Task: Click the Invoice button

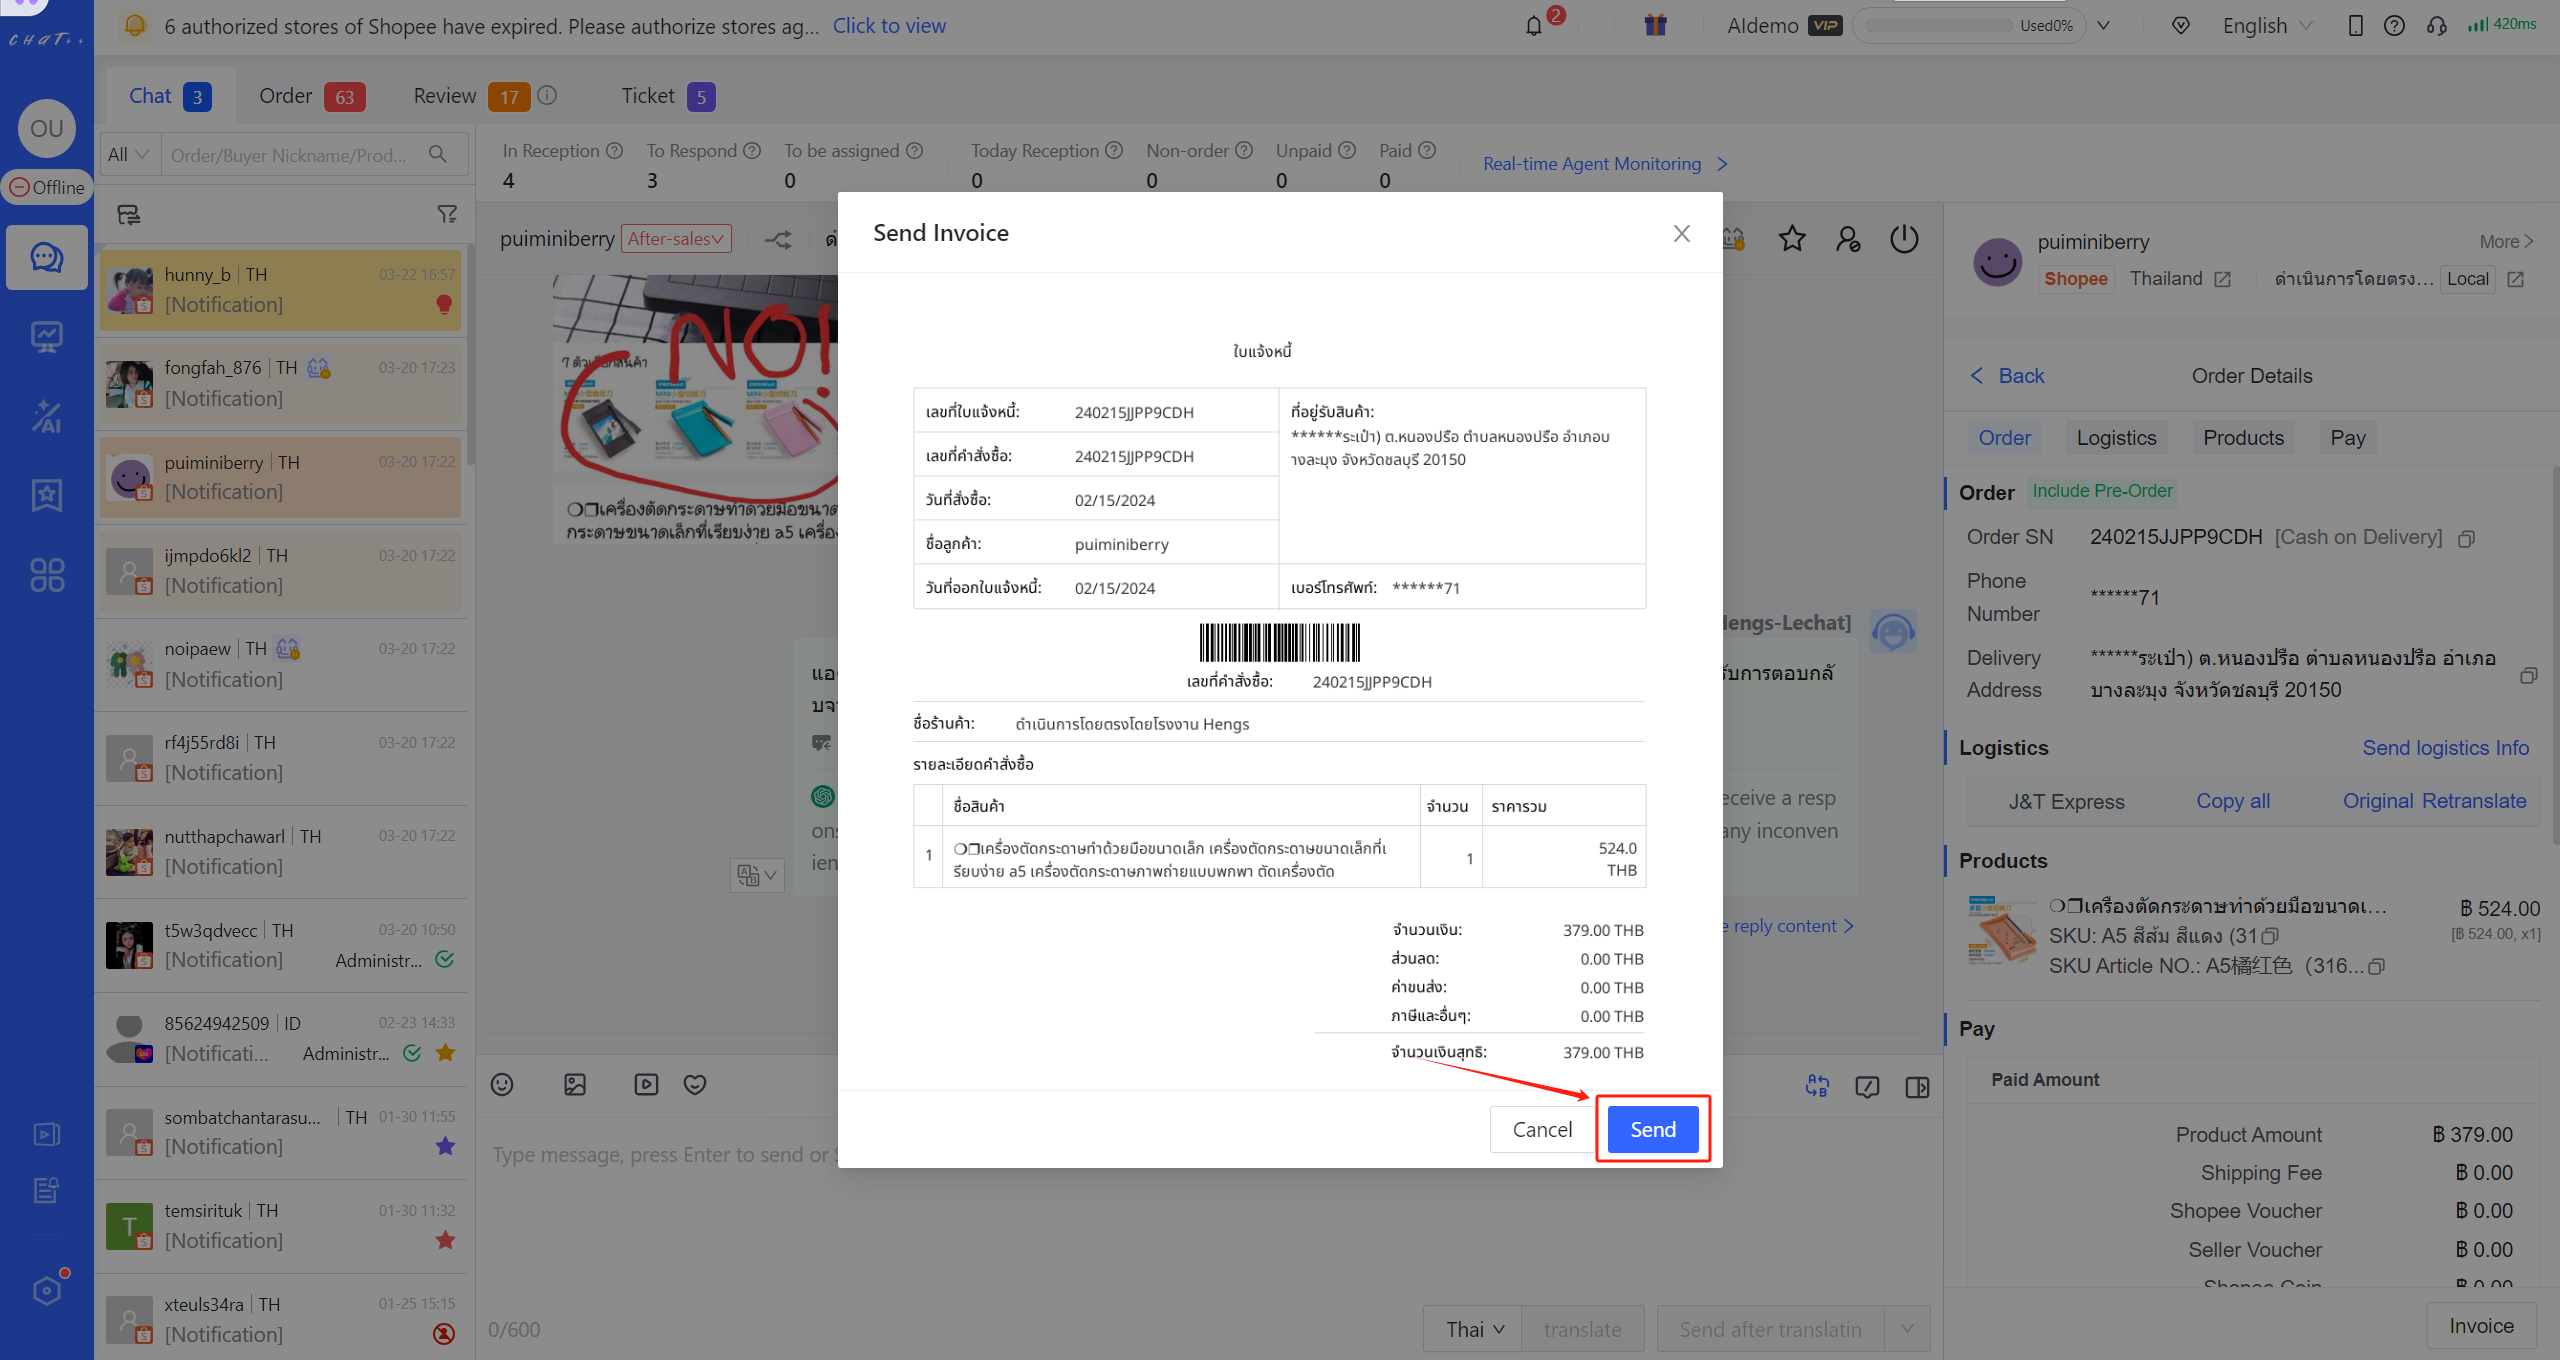Action: point(2481,1326)
